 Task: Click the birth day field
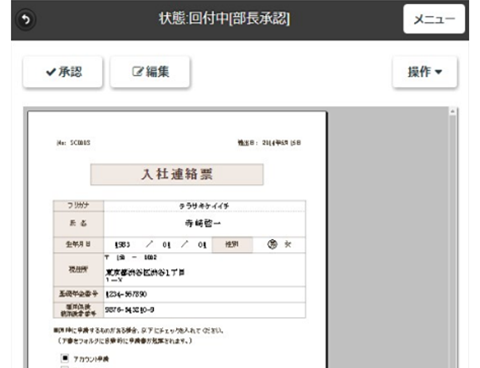click(x=202, y=245)
